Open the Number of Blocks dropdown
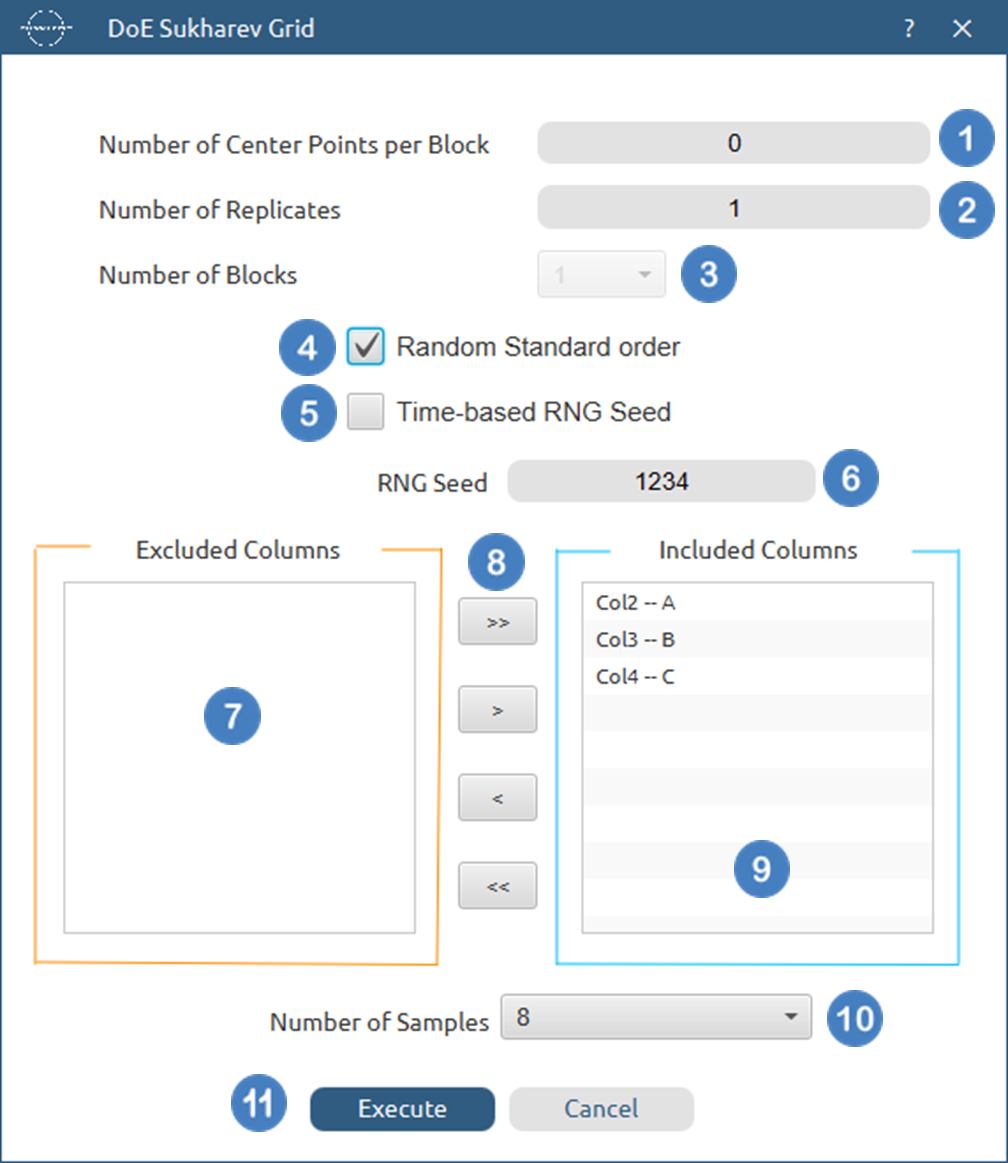 [602, 274]
